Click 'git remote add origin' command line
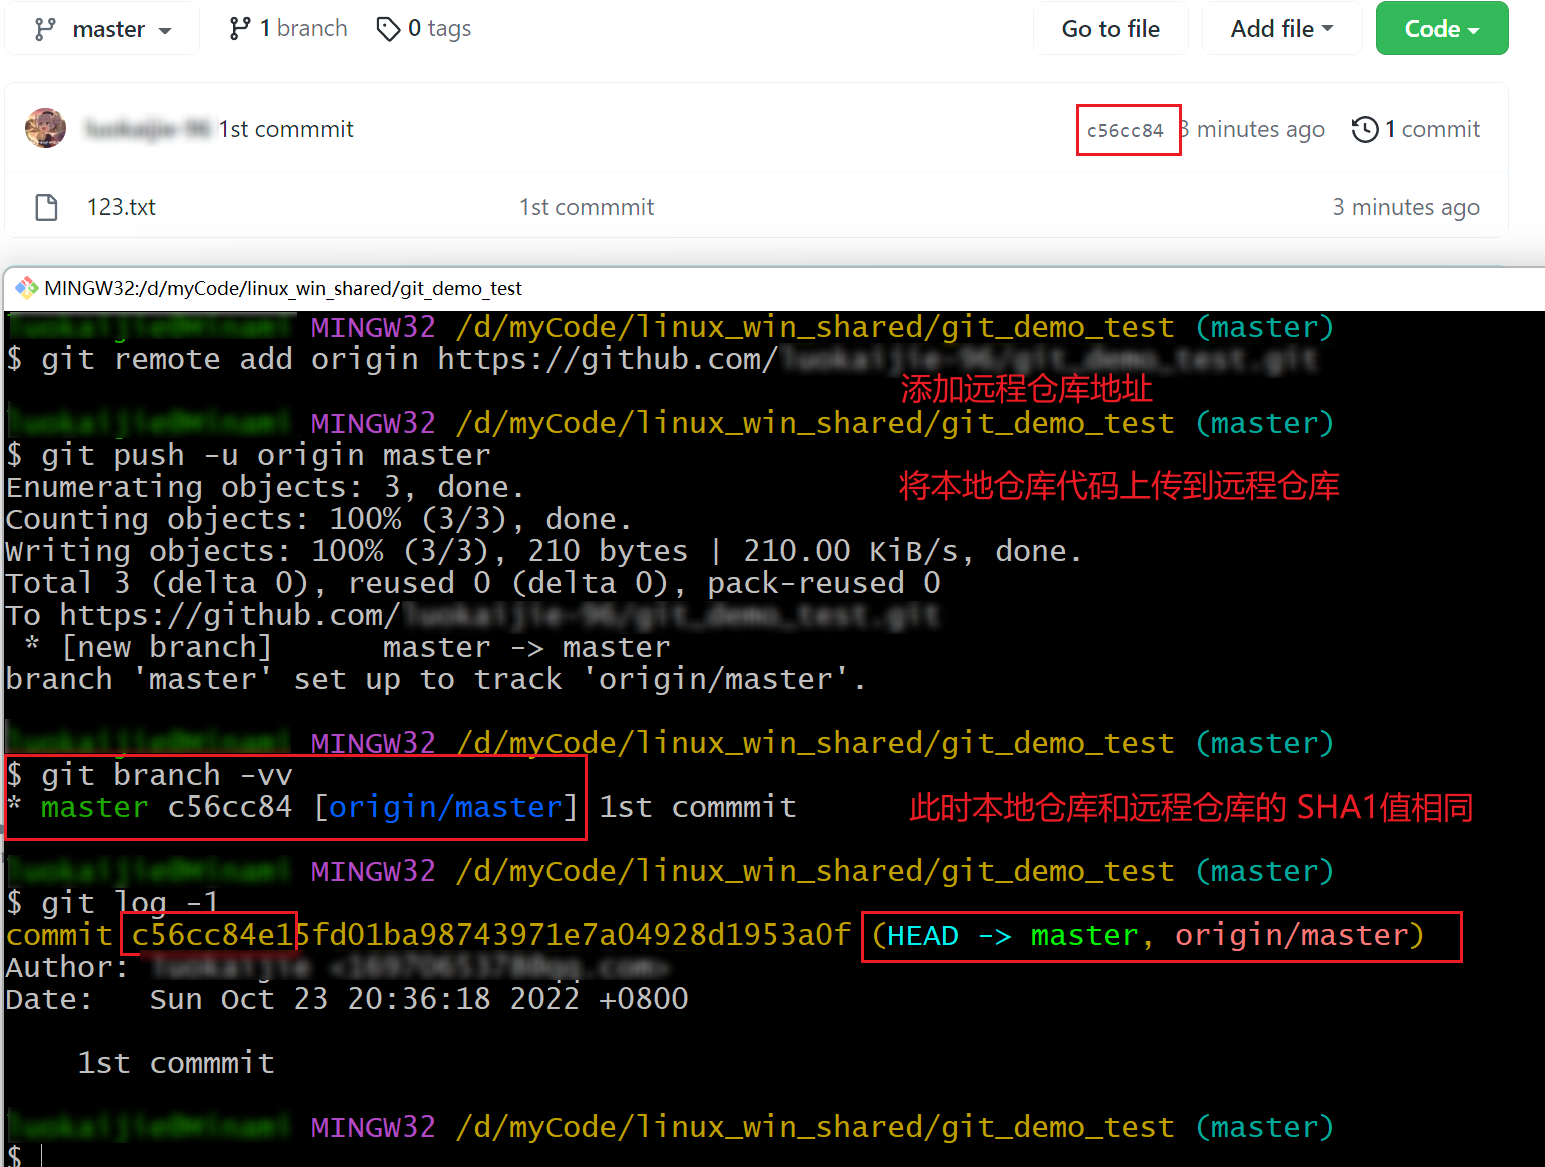Viewport: 1545px width, 1167px height. 662,359
